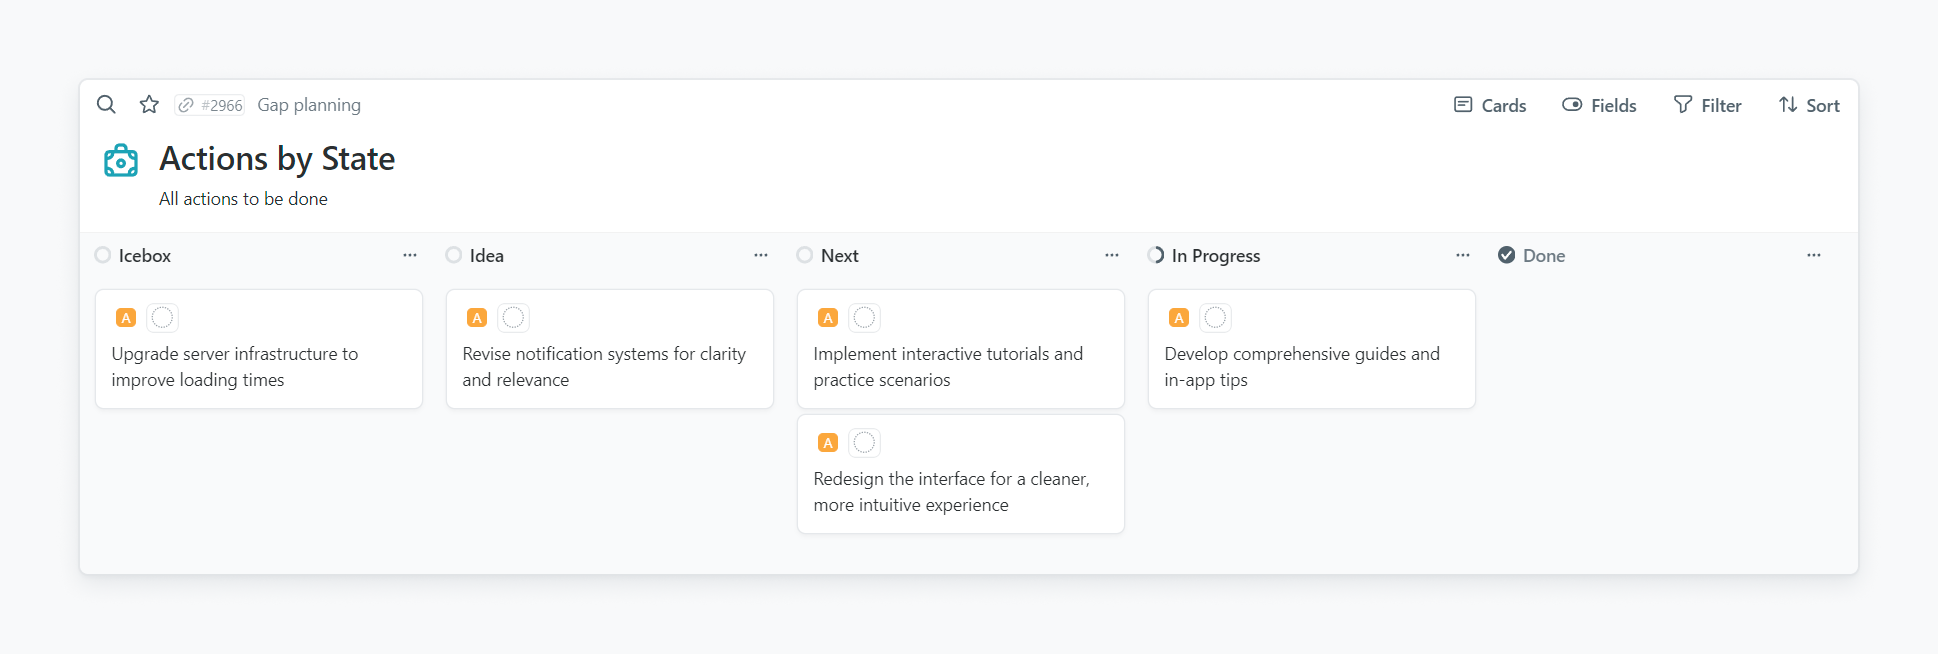
Task: Click the Actions by State camera icon
Action: [x=121, y=160]
